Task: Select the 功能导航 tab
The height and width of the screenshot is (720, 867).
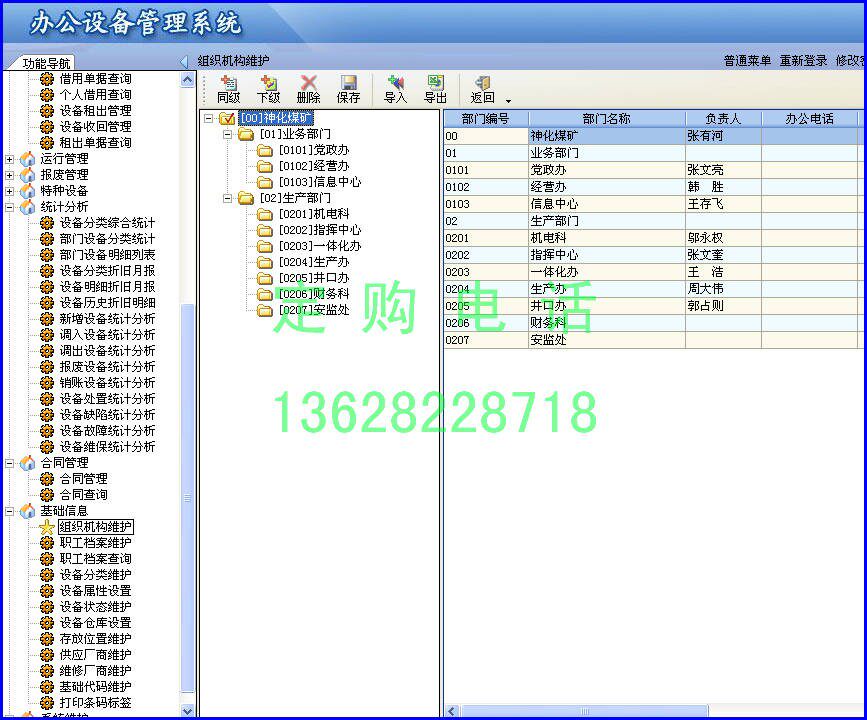Action: click(45, 63)
